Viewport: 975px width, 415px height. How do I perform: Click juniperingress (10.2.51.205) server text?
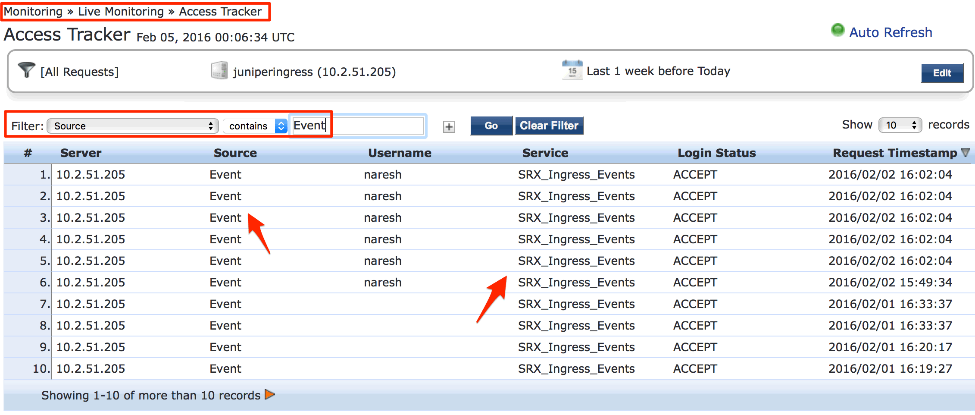click(x=314, y=72)
